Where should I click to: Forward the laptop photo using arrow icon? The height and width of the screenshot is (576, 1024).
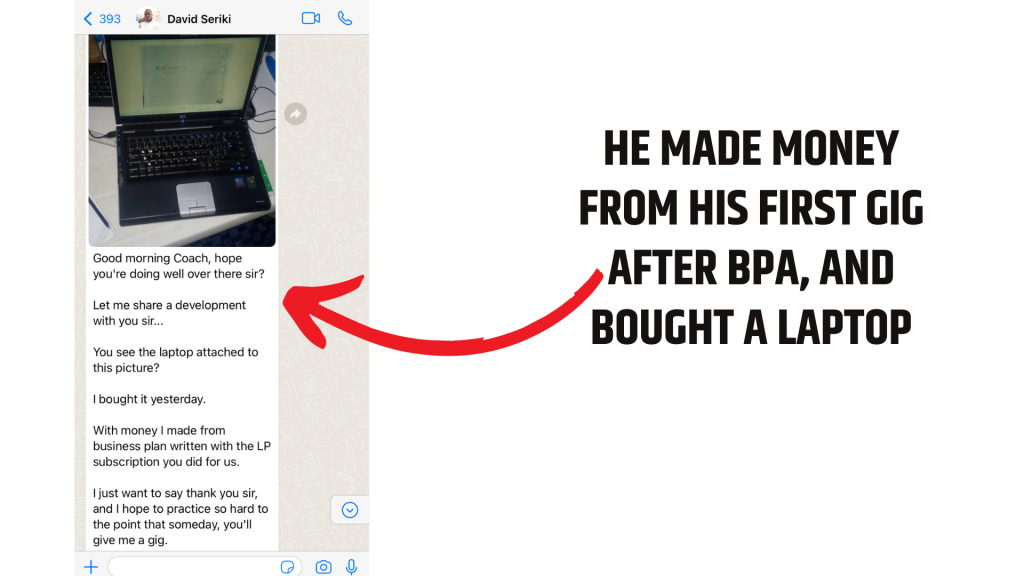point(296,114)
